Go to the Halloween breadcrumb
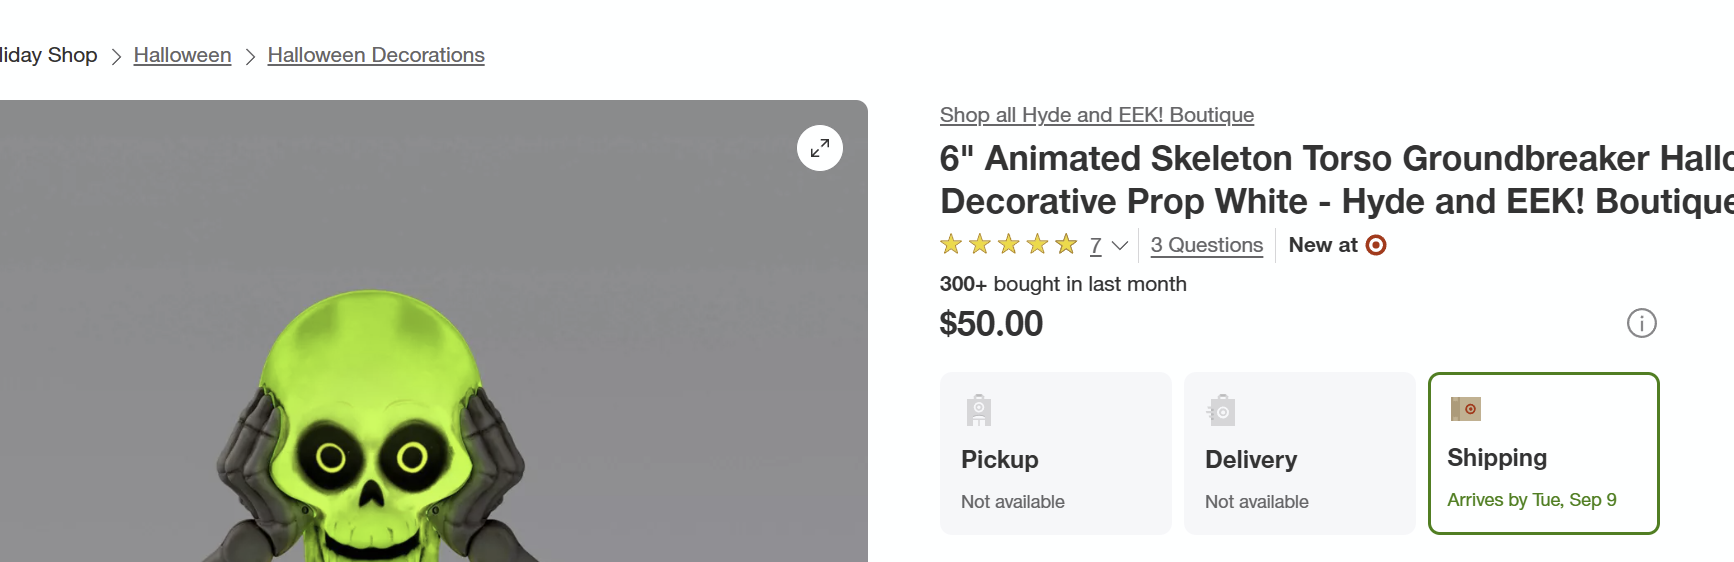The height and width of the screenshot is (562, 1734). click(x=182, y=55)
